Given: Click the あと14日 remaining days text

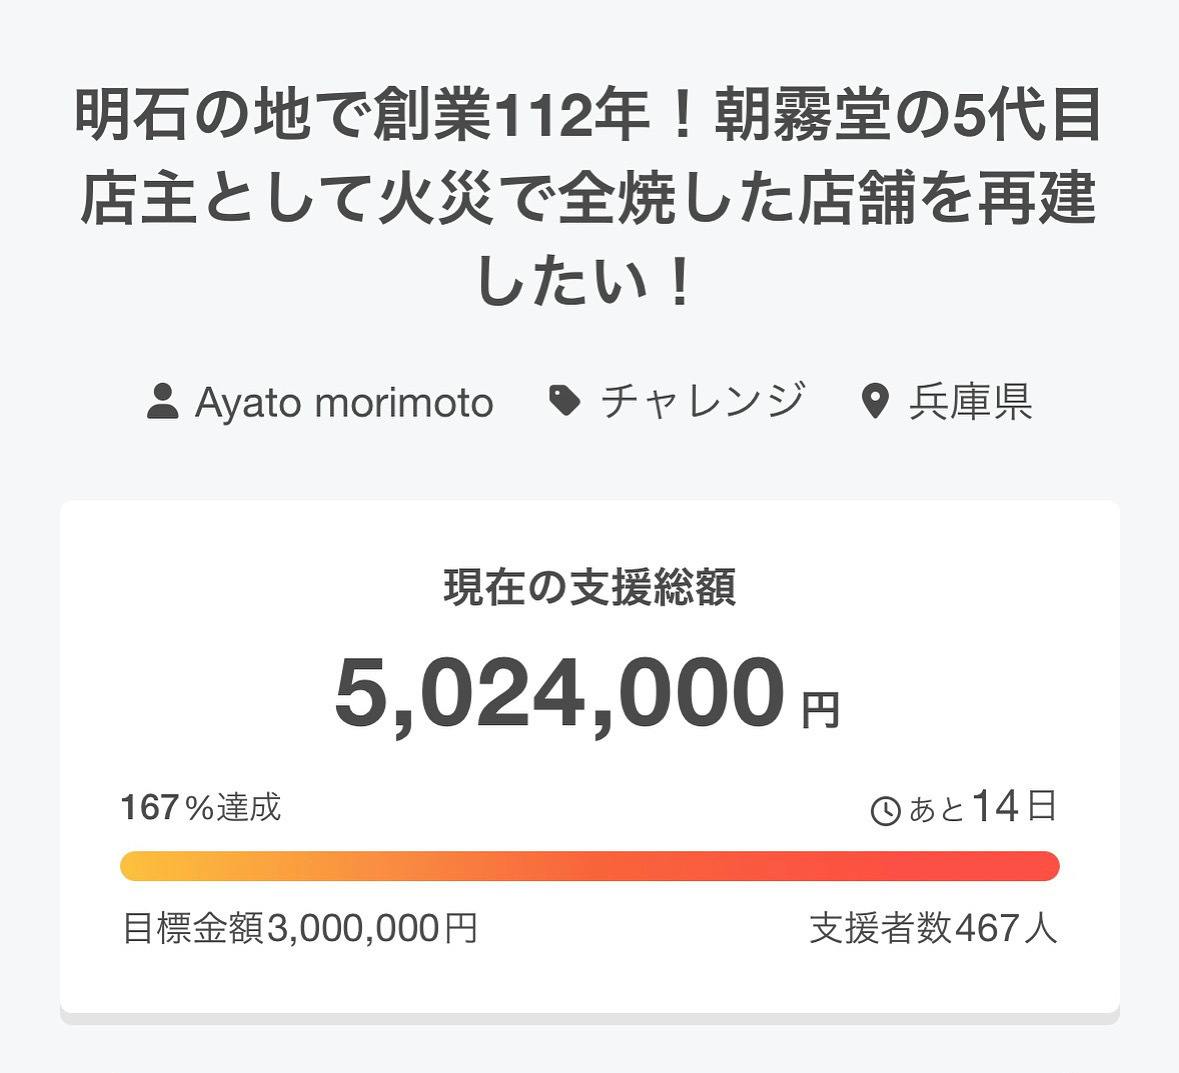Looking at the screenshot, I should pyautogui.click(x=982, y=806).
